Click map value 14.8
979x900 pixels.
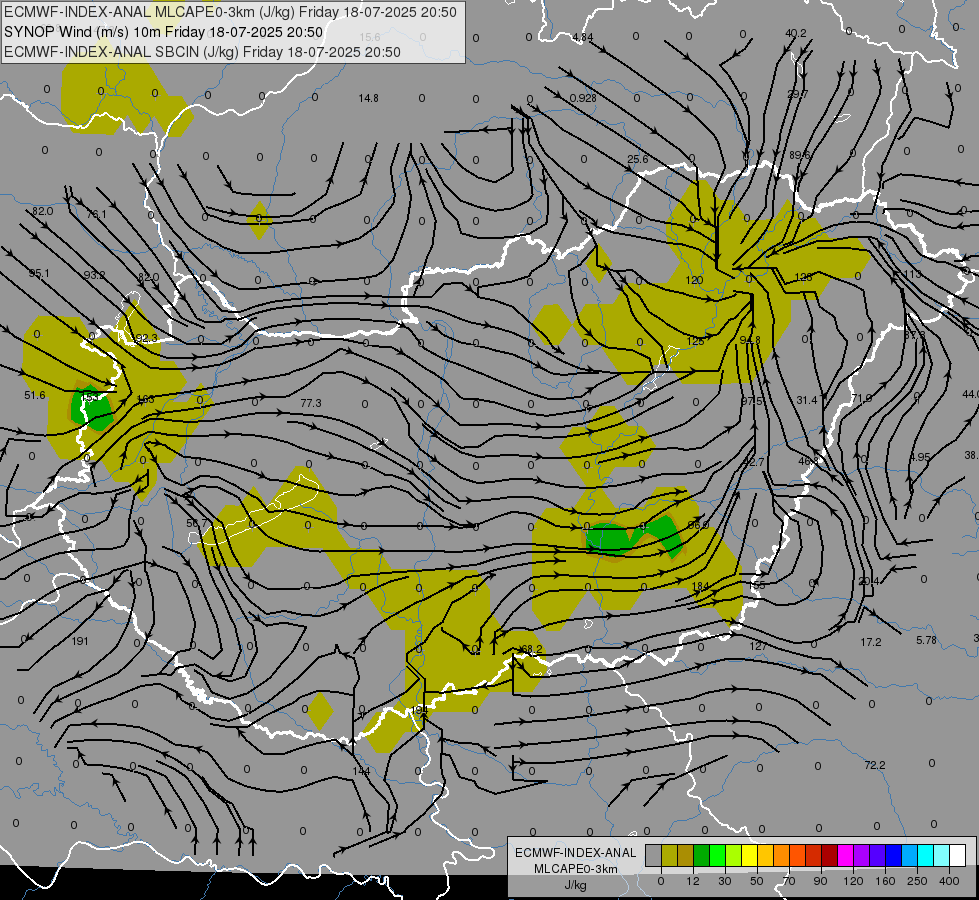pos(368,98)
